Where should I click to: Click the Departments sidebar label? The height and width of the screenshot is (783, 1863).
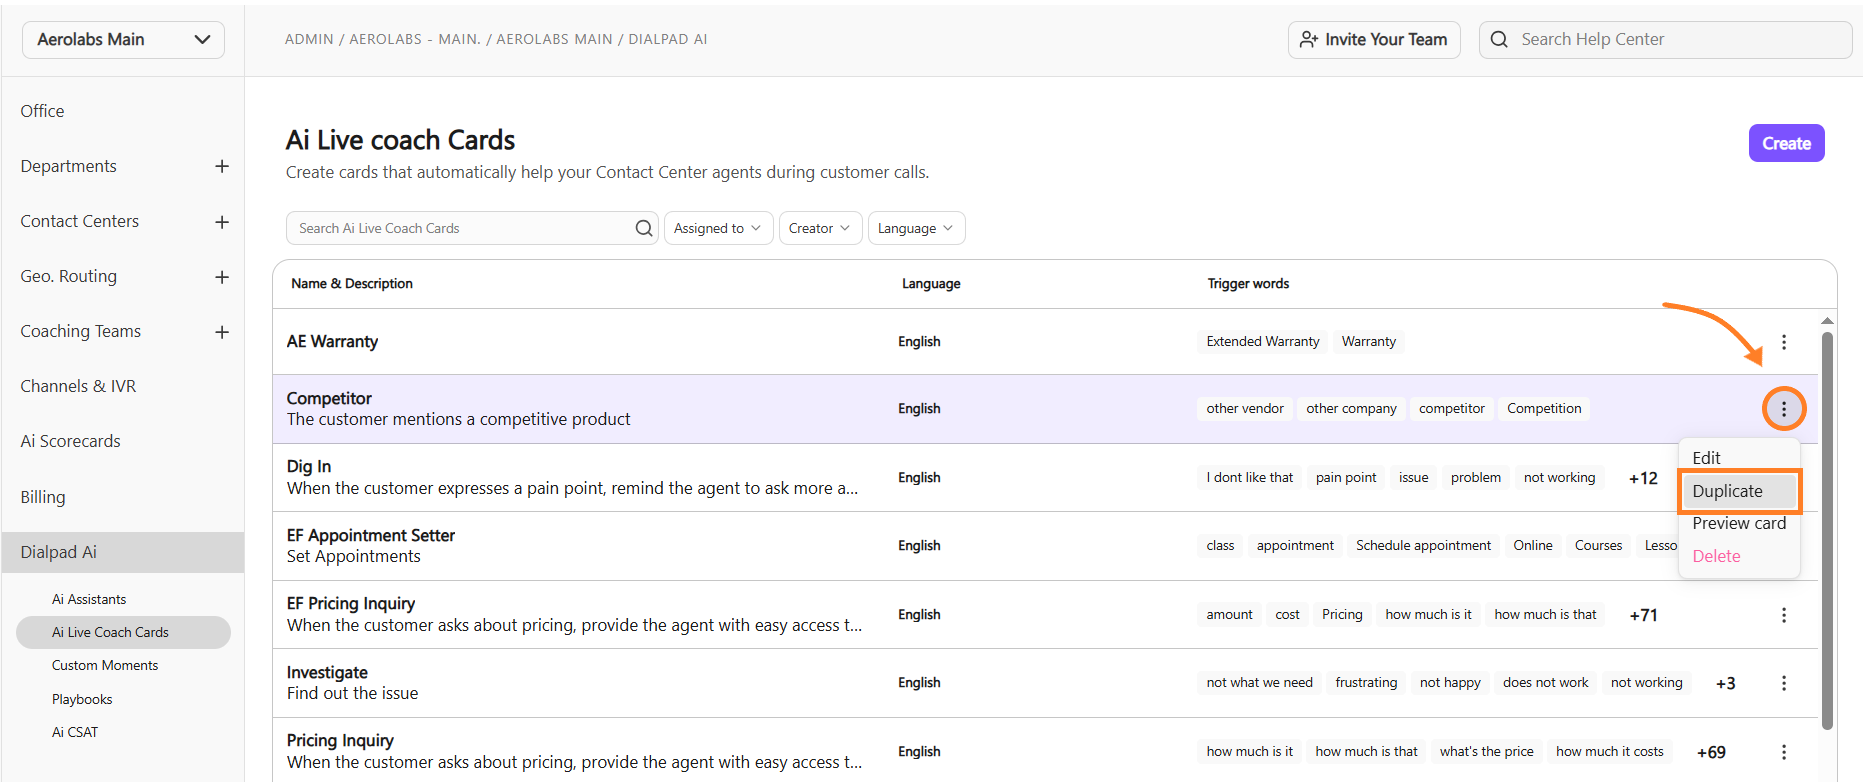[68, 166]
